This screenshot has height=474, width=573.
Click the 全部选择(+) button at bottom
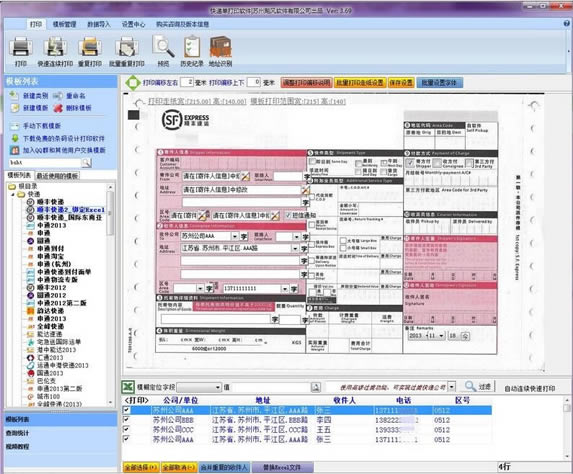tap(141, 467)
